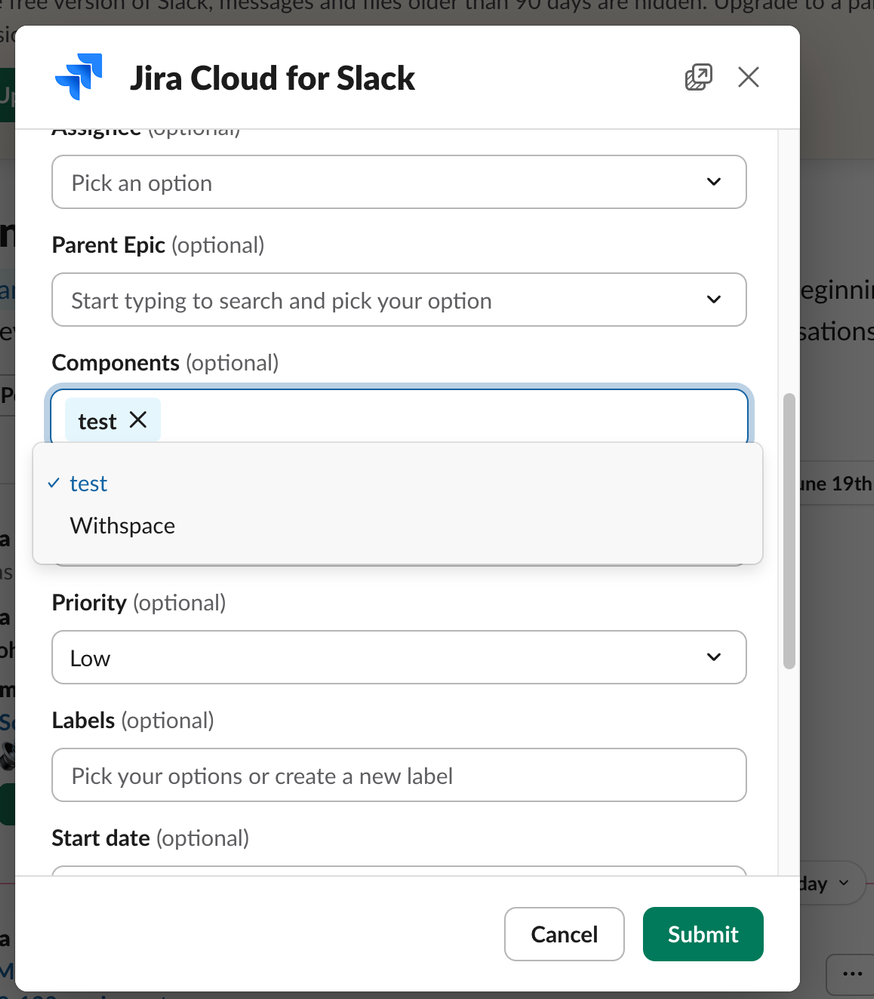The width and height of the screenshot is (874, 999).
Task: Click Cancel to discard the form
Action: (564, 934)
